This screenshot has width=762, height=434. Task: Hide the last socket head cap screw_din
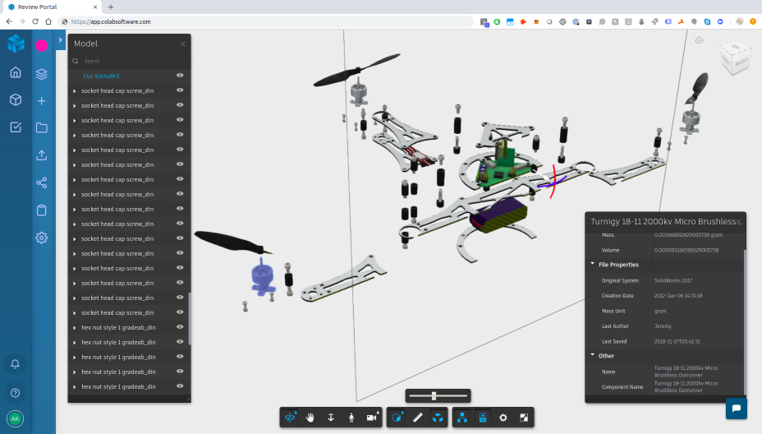pos(180,312)
